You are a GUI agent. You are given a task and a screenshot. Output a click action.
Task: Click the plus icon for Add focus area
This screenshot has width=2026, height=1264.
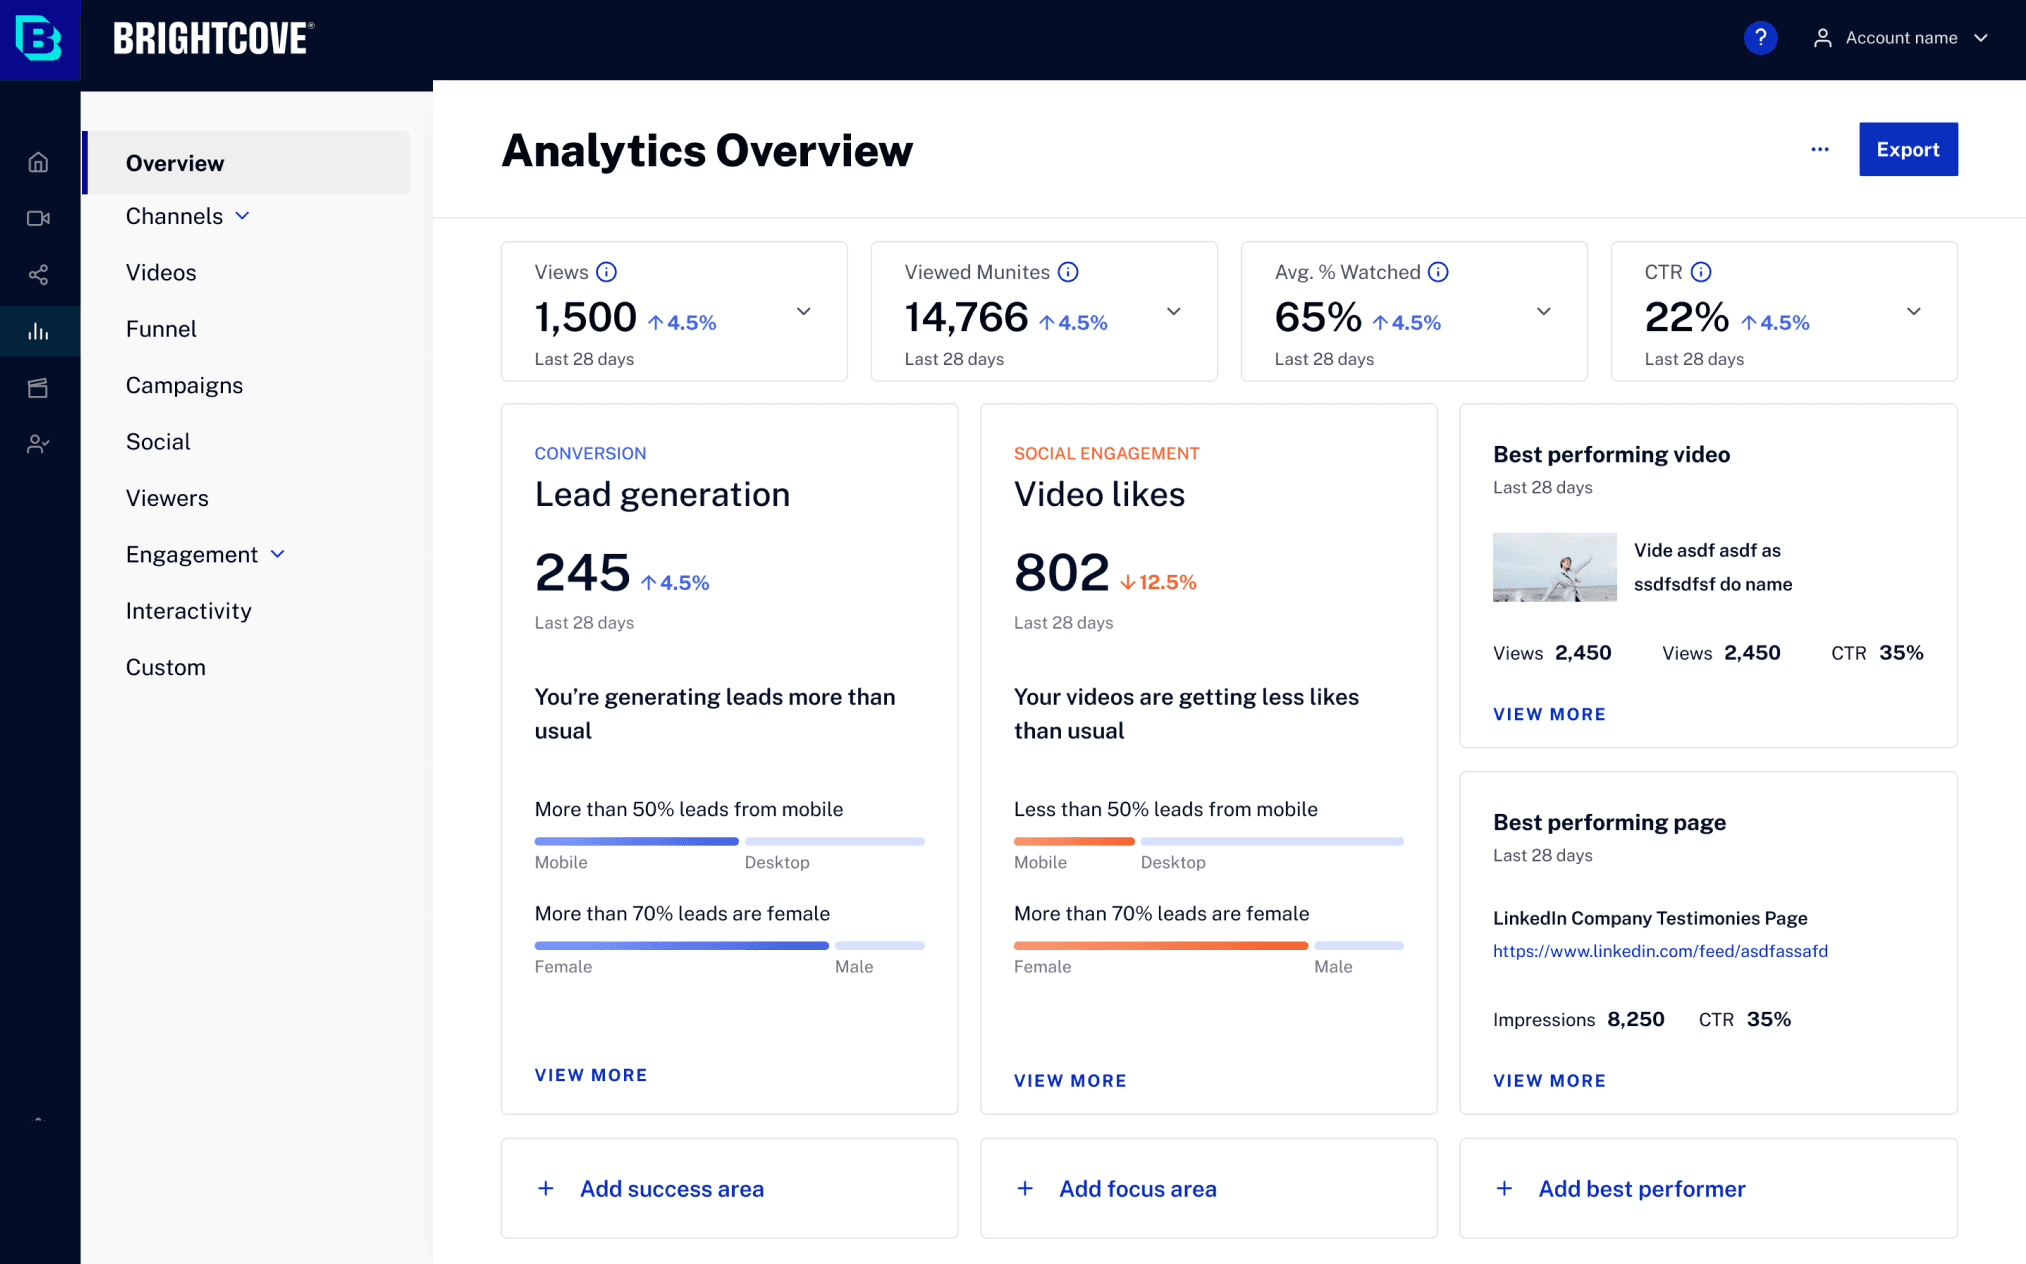(x=1025, y=1188)
